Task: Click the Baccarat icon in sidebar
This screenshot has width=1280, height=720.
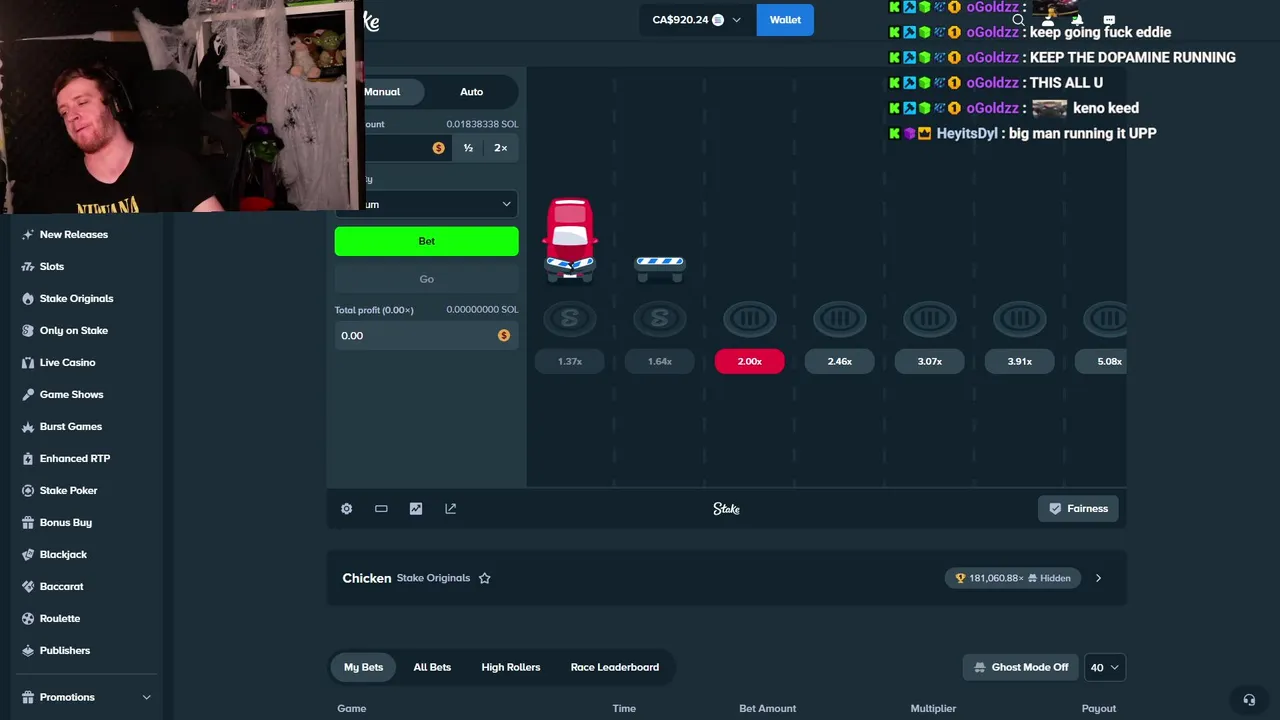Action: pos(28,586)
